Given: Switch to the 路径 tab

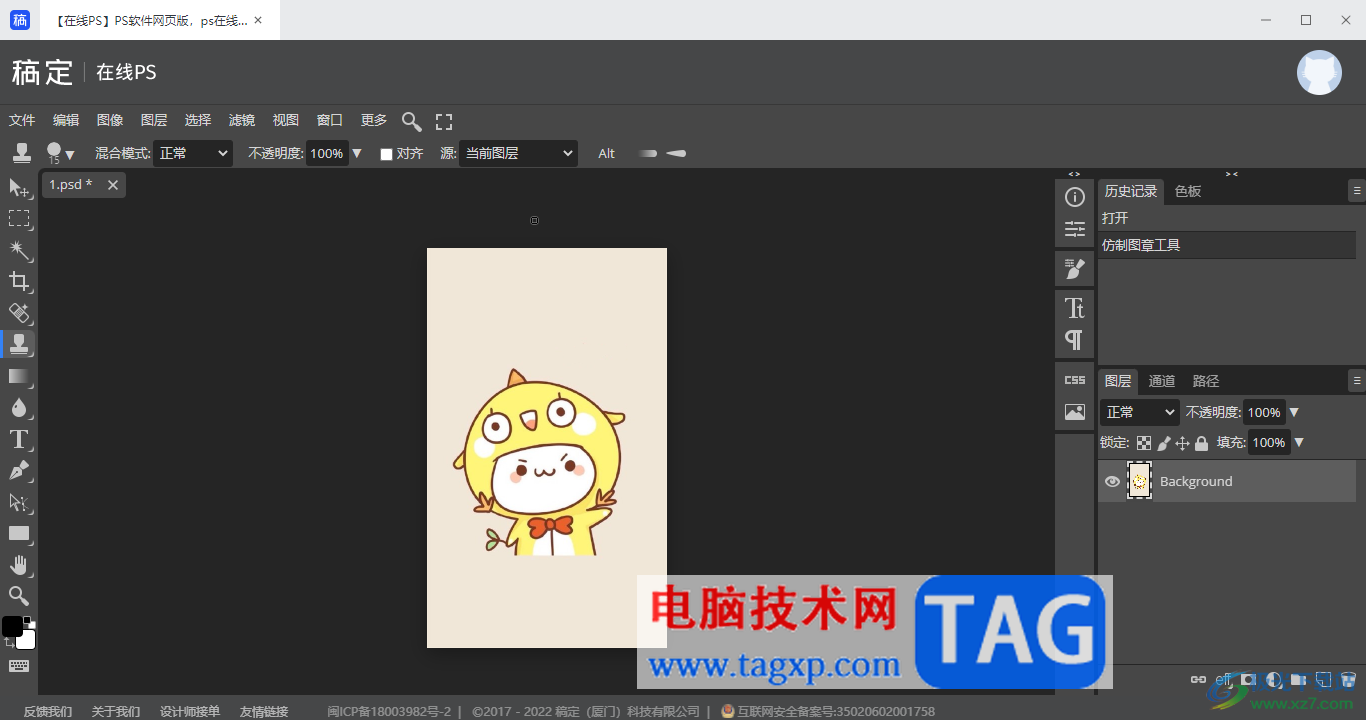Looking at the screenshot, I should pyautogui.click(x=1206, y=381).
